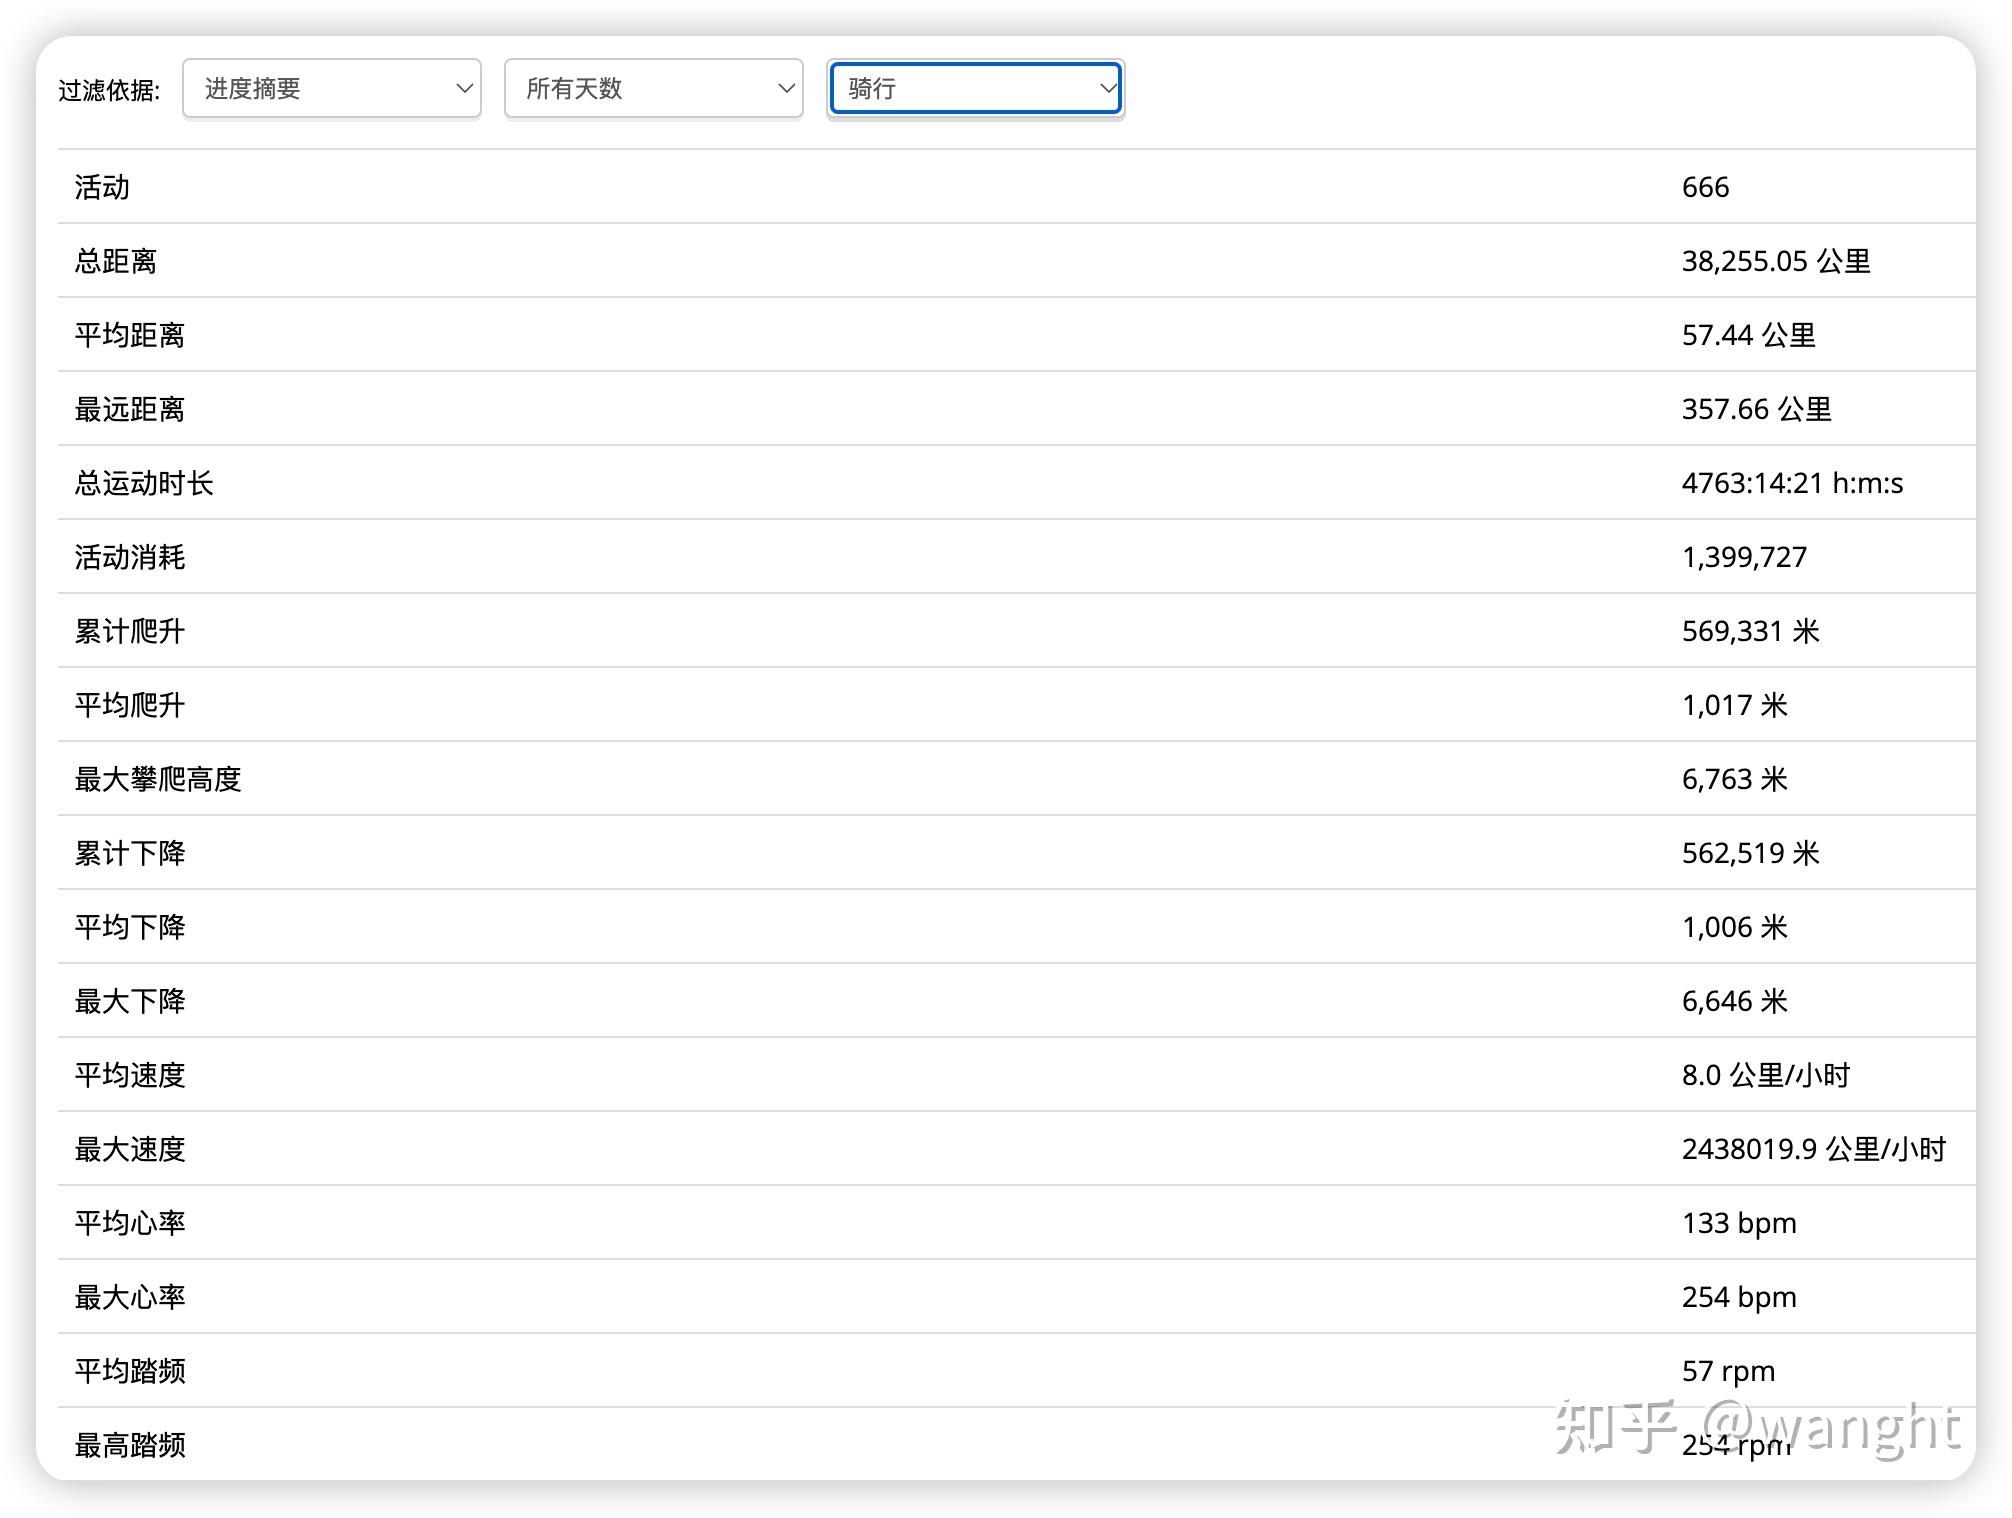Select the 累计爬升 row
2012x1518 pixels.
point(130,631)
